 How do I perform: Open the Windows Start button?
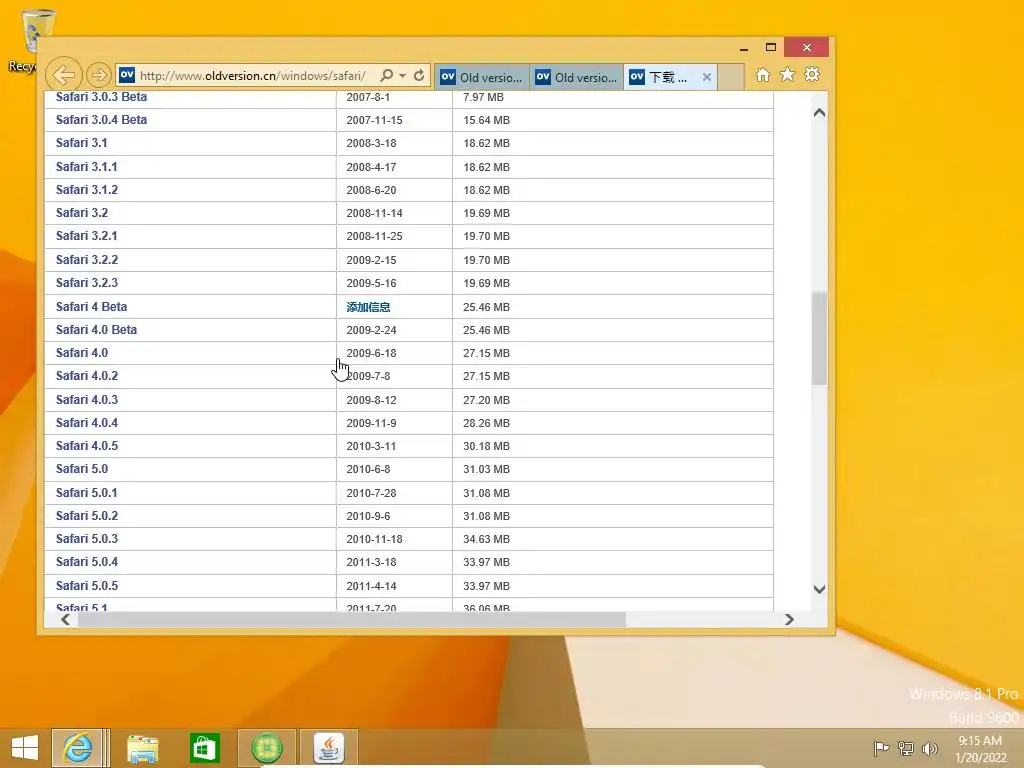click(25, 748)
